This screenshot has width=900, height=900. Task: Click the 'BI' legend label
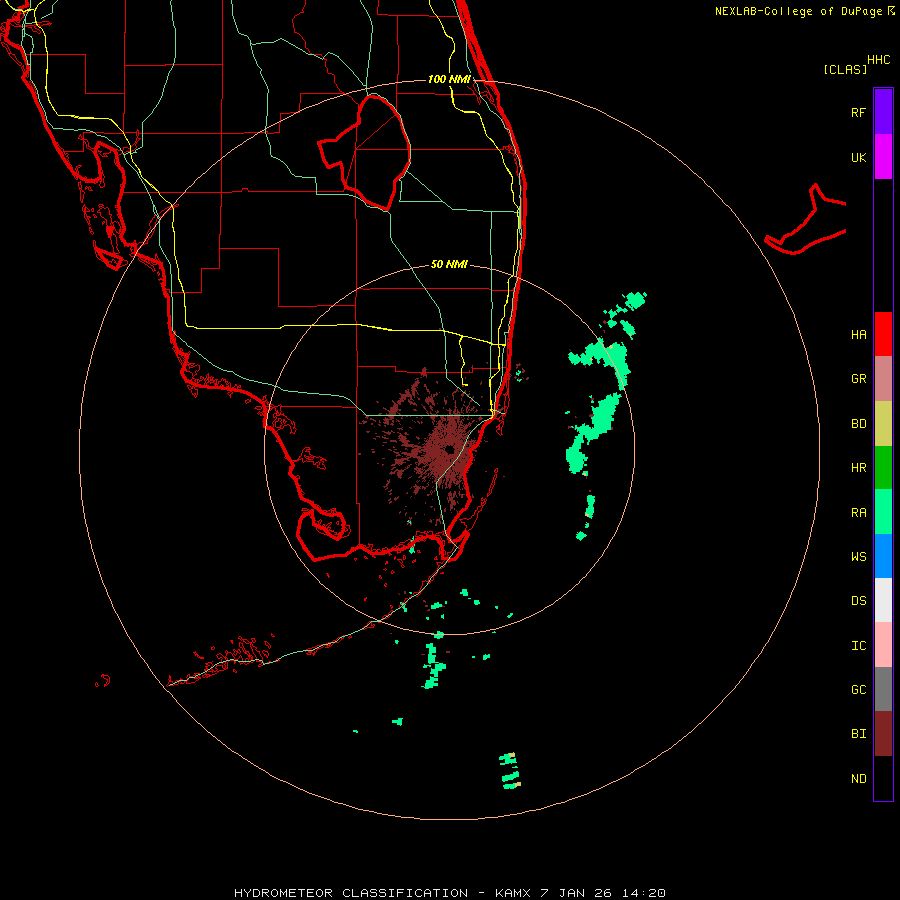(858, 734)
